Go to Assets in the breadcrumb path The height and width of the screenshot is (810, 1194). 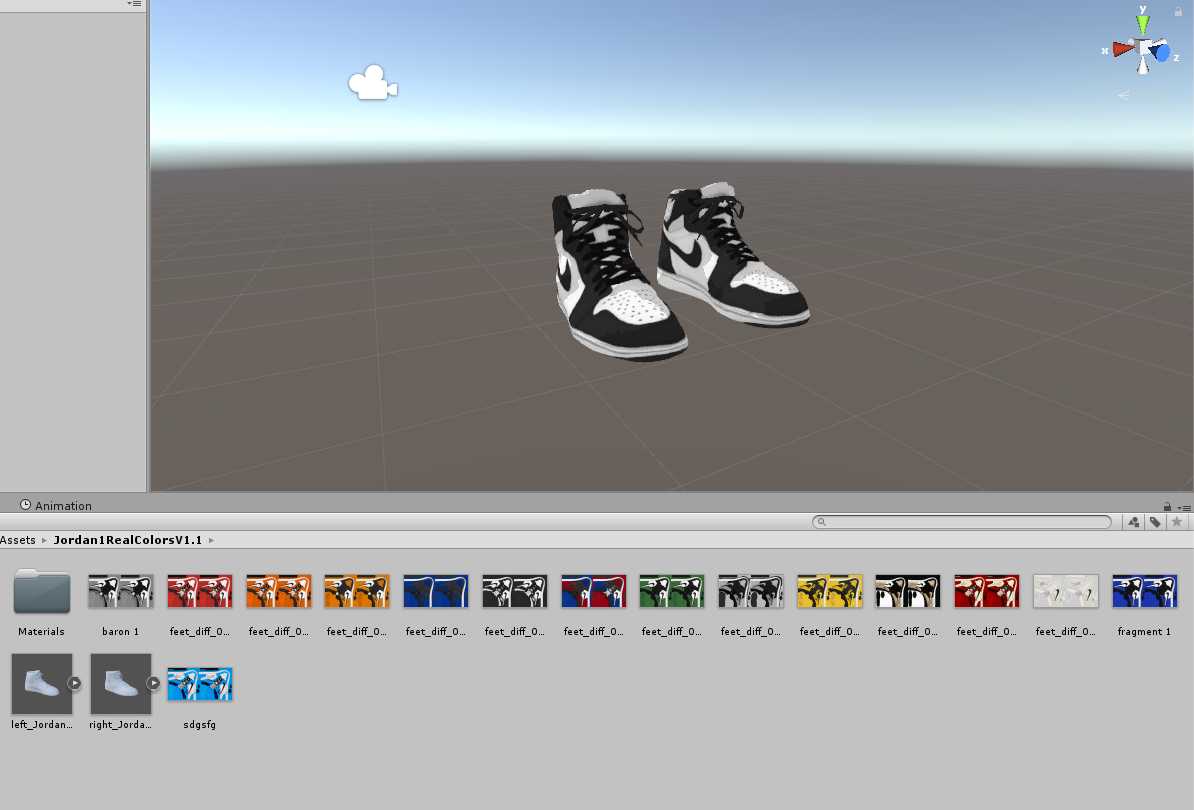tap(17, 540)
